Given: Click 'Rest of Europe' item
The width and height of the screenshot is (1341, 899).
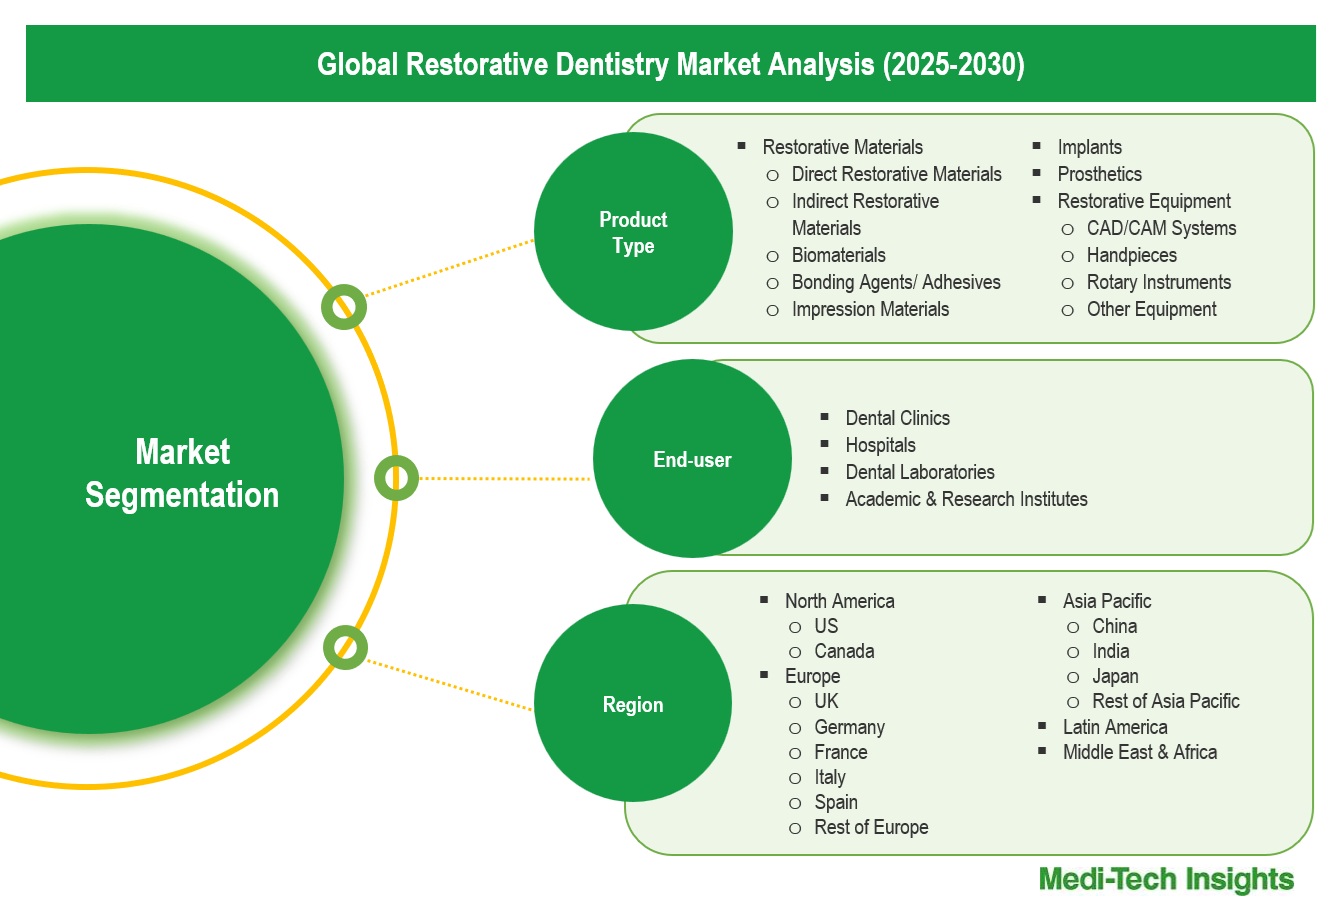Looking at the screenshot, I should click(x=871, y=827).
